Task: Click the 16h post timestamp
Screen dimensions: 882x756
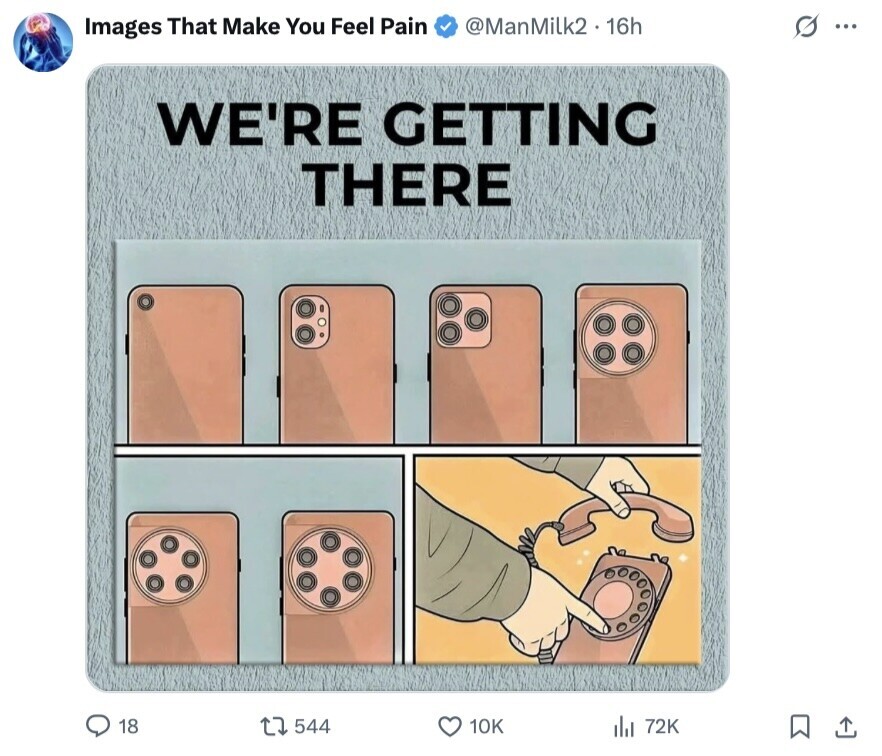Action: coord(624,27)
